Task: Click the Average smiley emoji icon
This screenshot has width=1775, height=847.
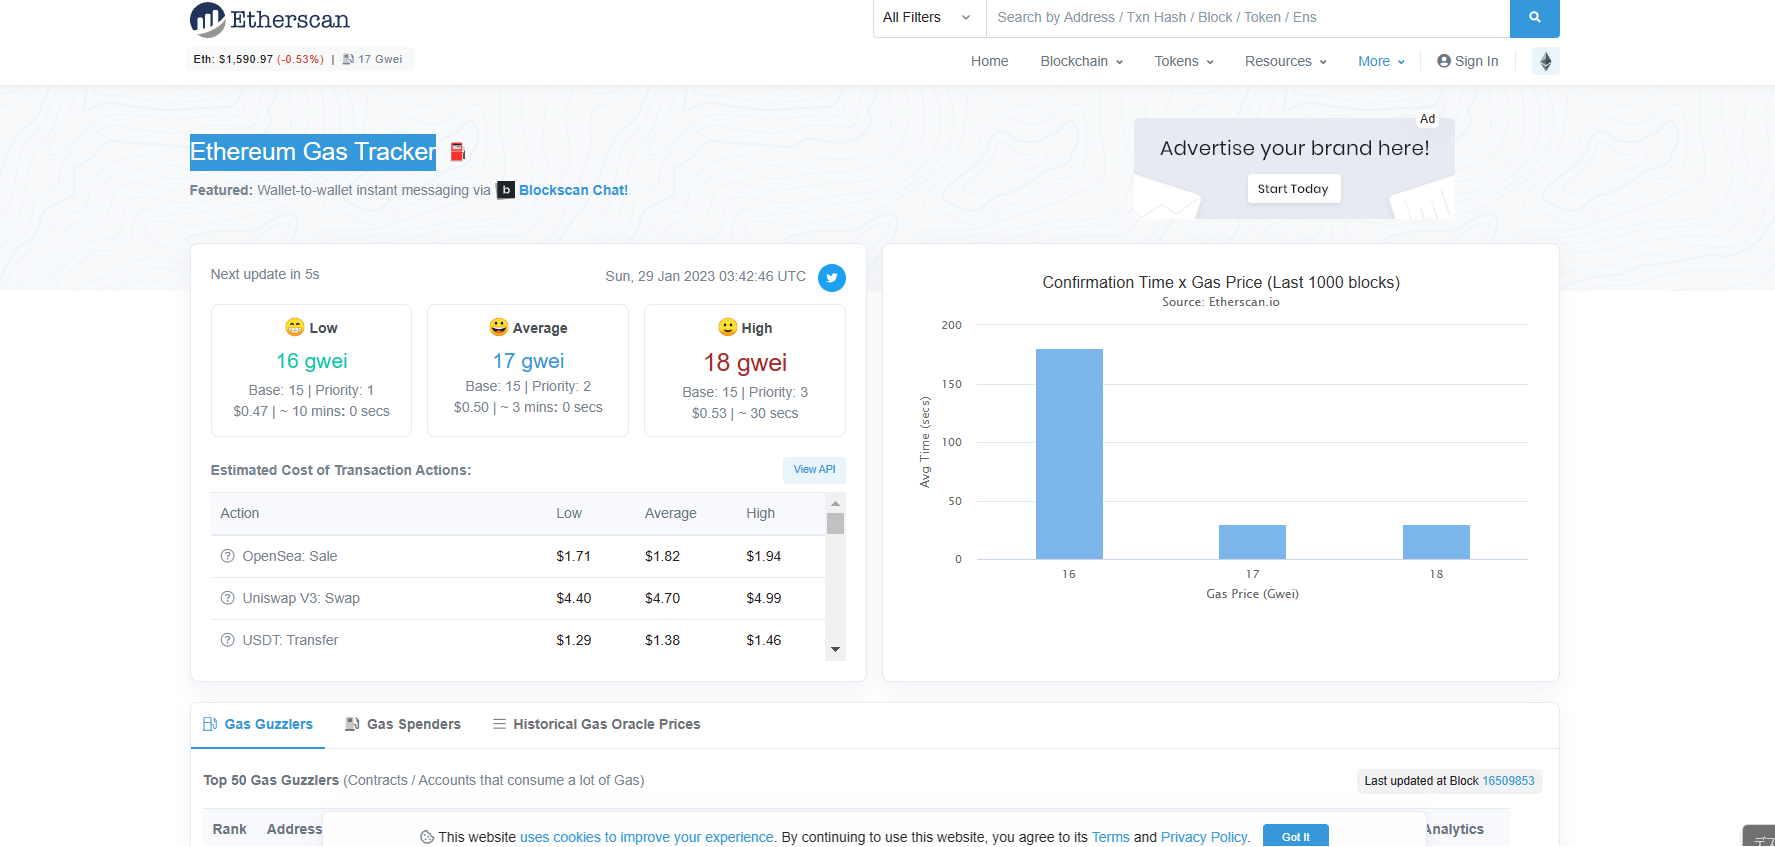Action: tap(498, 327)
